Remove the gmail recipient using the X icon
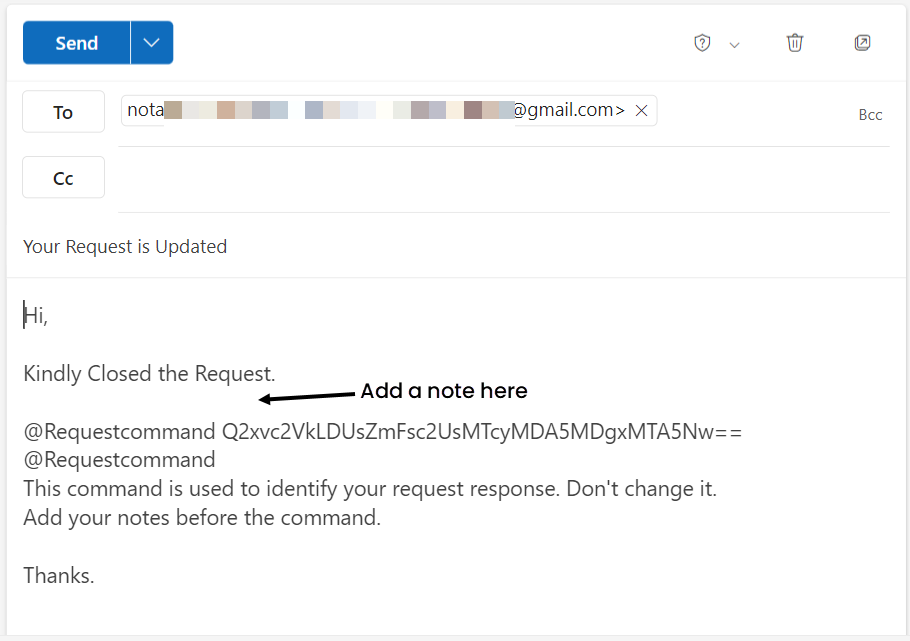910x641 pixels. point(641,111)
